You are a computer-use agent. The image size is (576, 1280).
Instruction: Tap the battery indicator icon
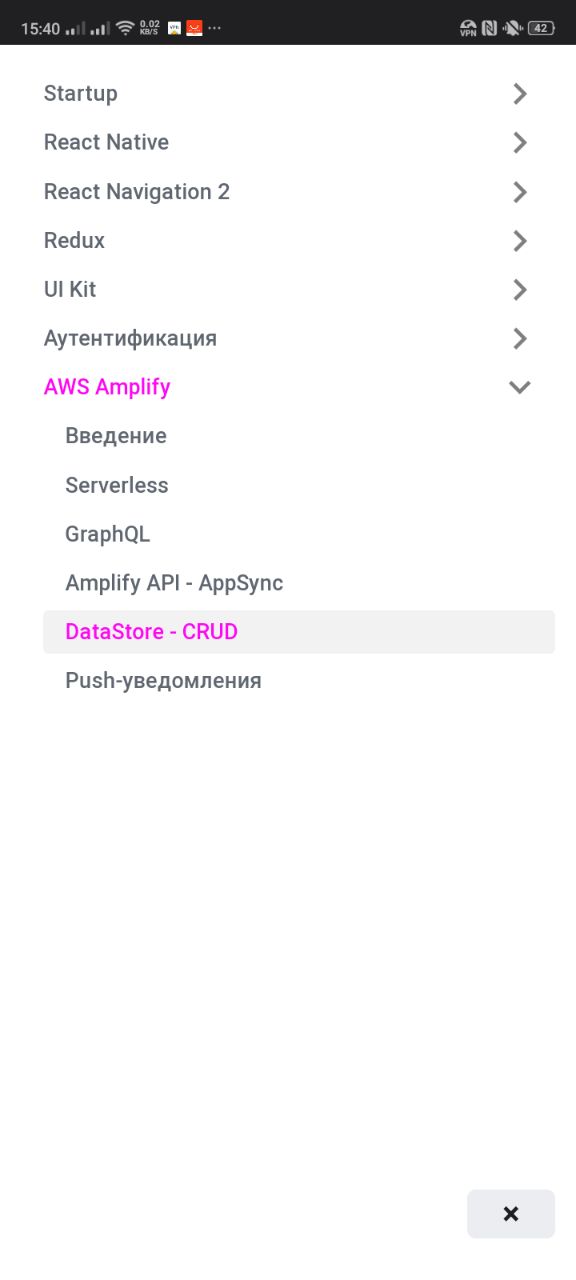(x=541, y=28)
